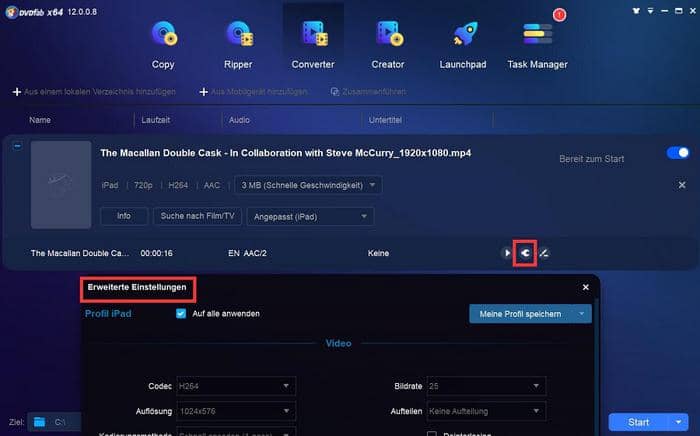Click the Start button
Screen dimensions: 700x436
[x=639, y=422]
